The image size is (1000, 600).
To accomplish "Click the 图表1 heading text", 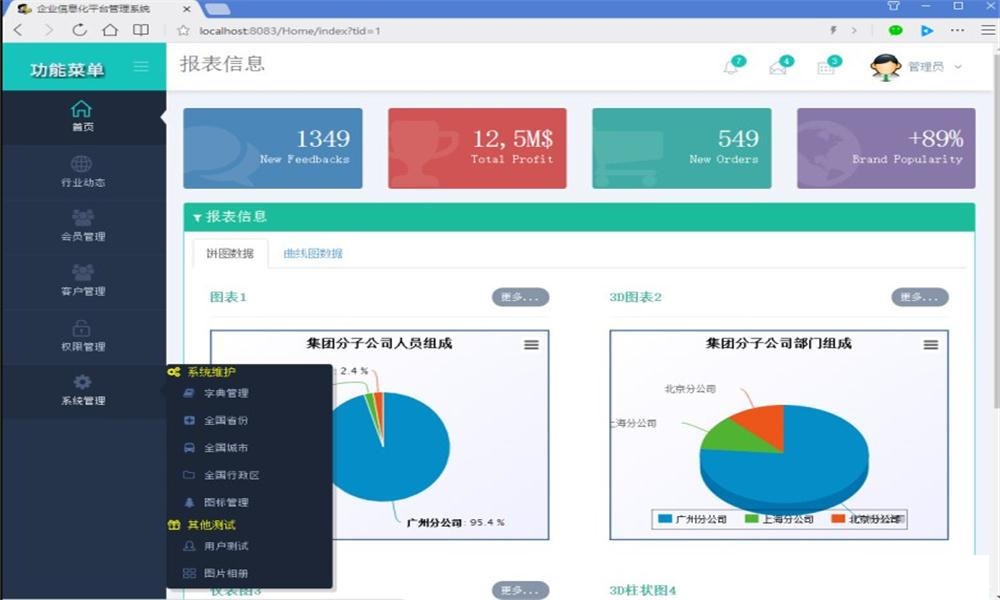I will coord(228,297).
